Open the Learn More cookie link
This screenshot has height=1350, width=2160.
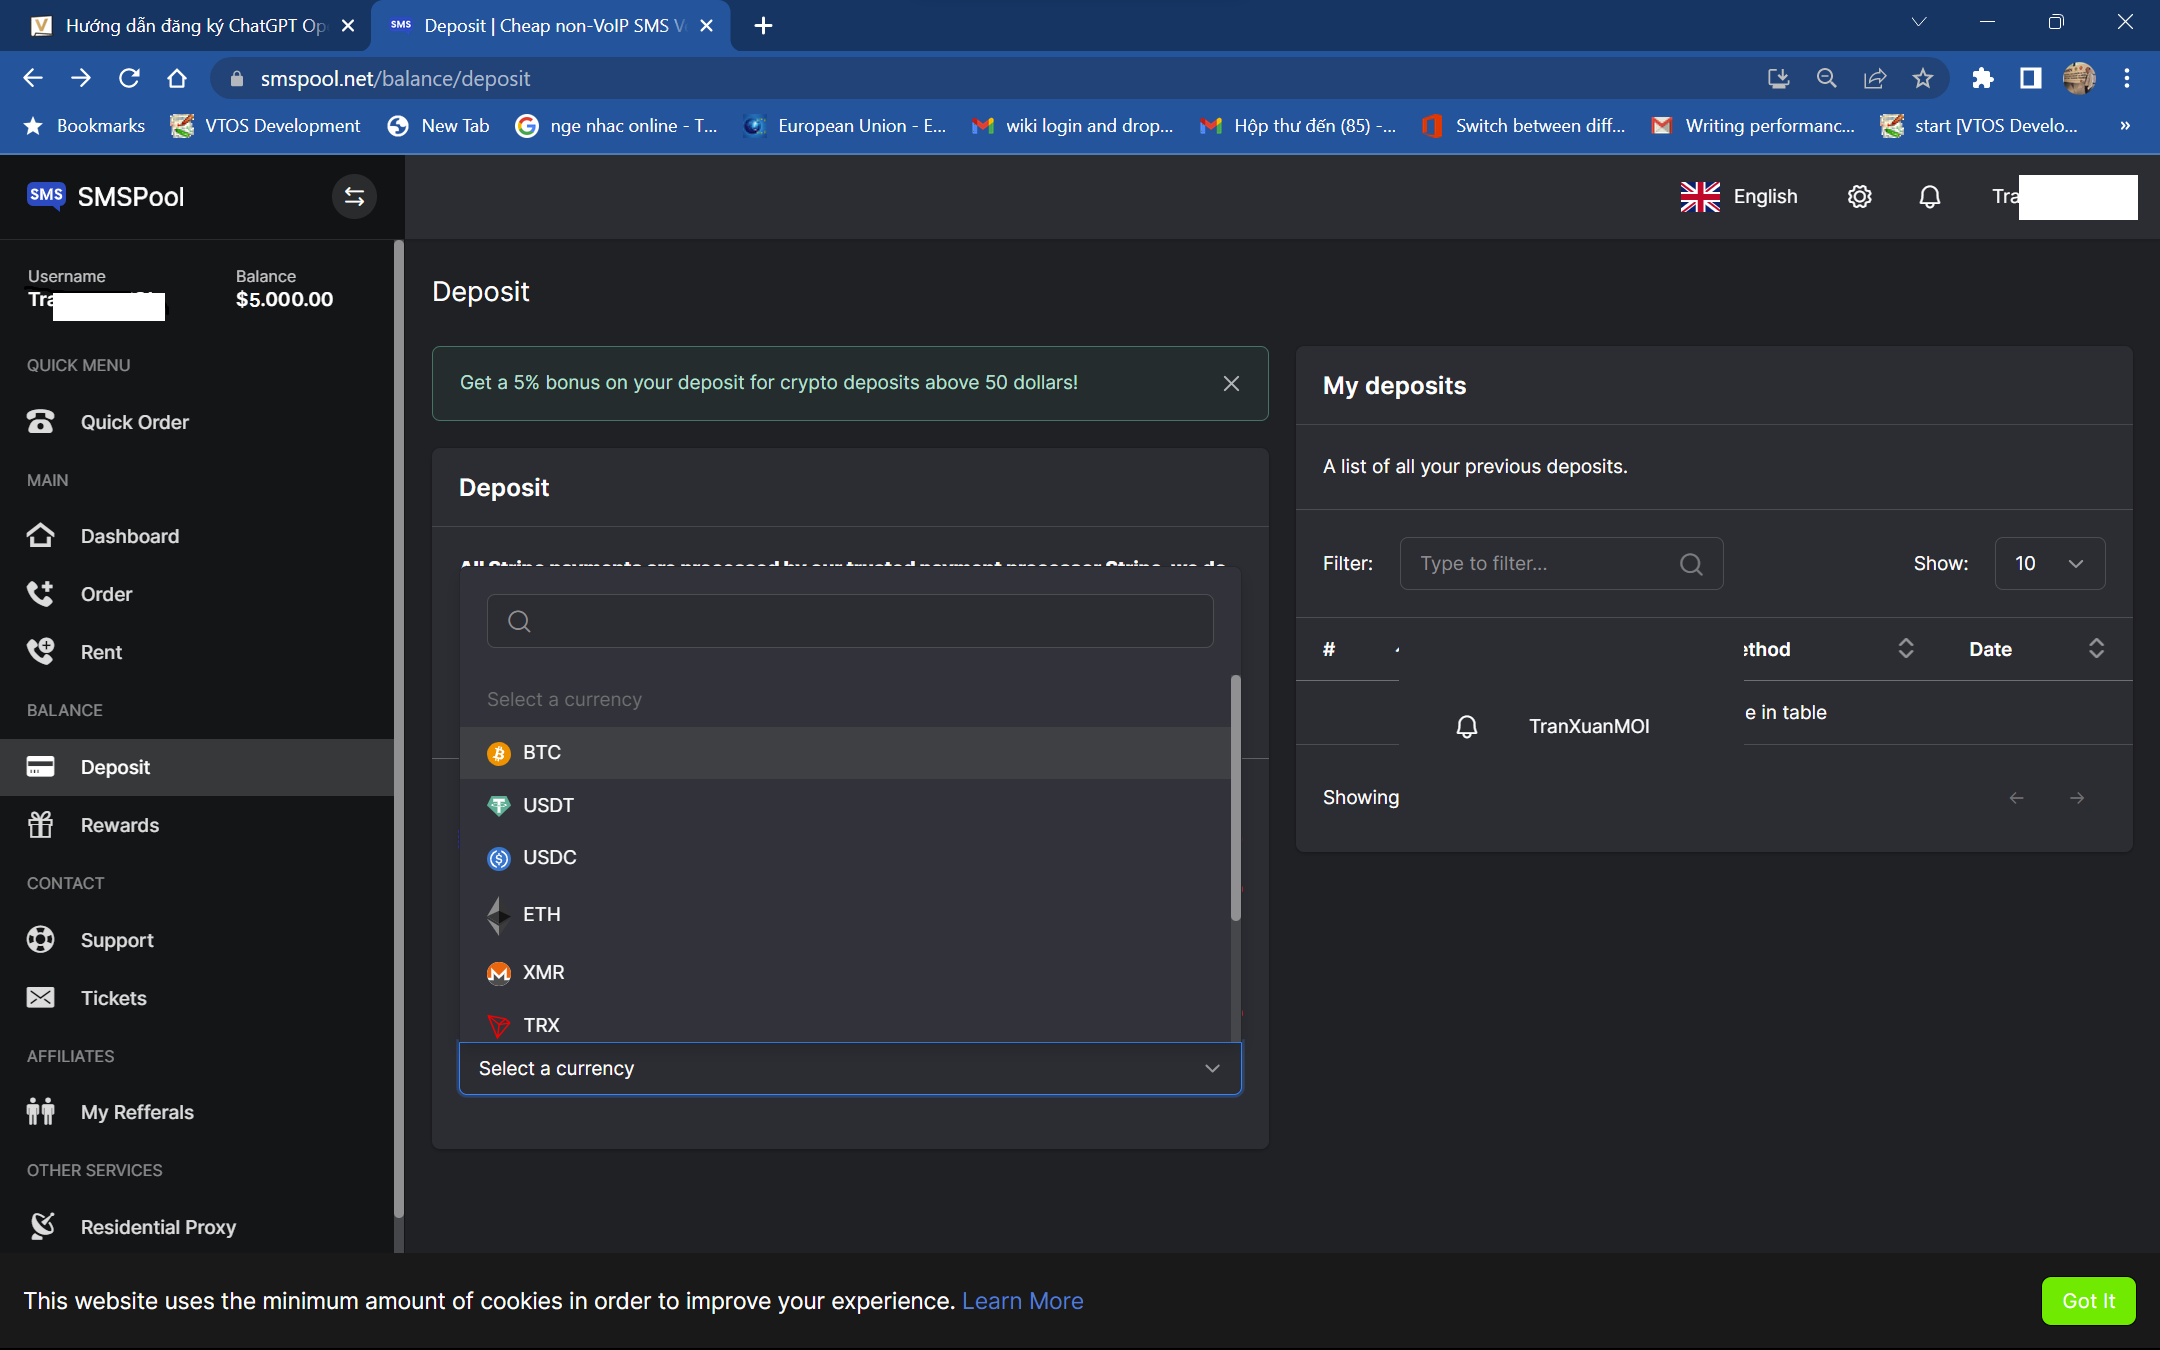1022,1301
